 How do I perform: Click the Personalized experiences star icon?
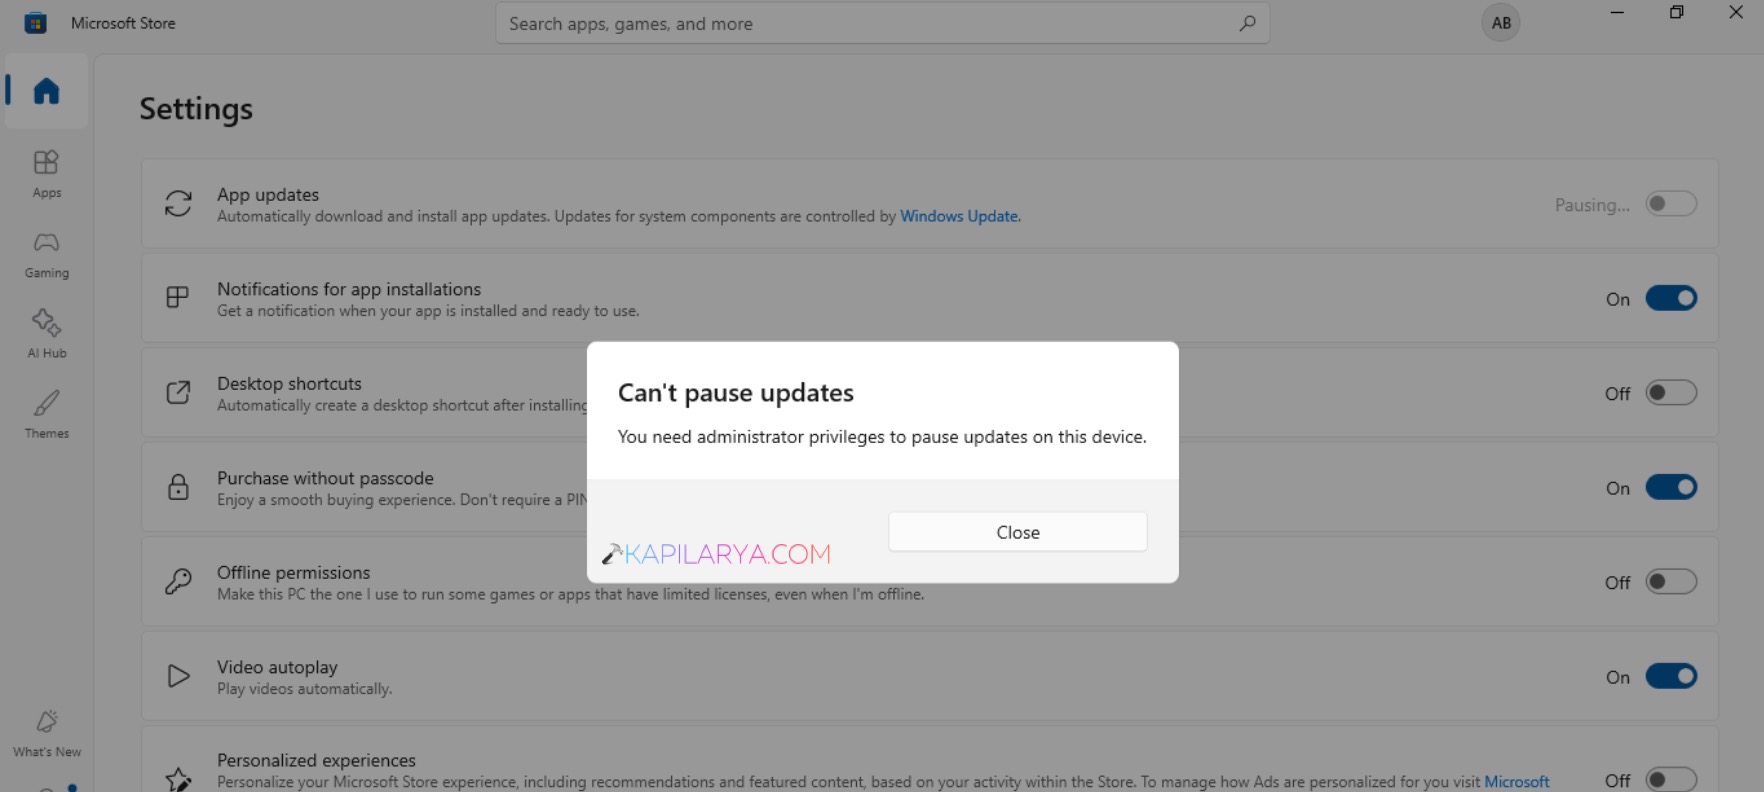(x=178, y=779)
